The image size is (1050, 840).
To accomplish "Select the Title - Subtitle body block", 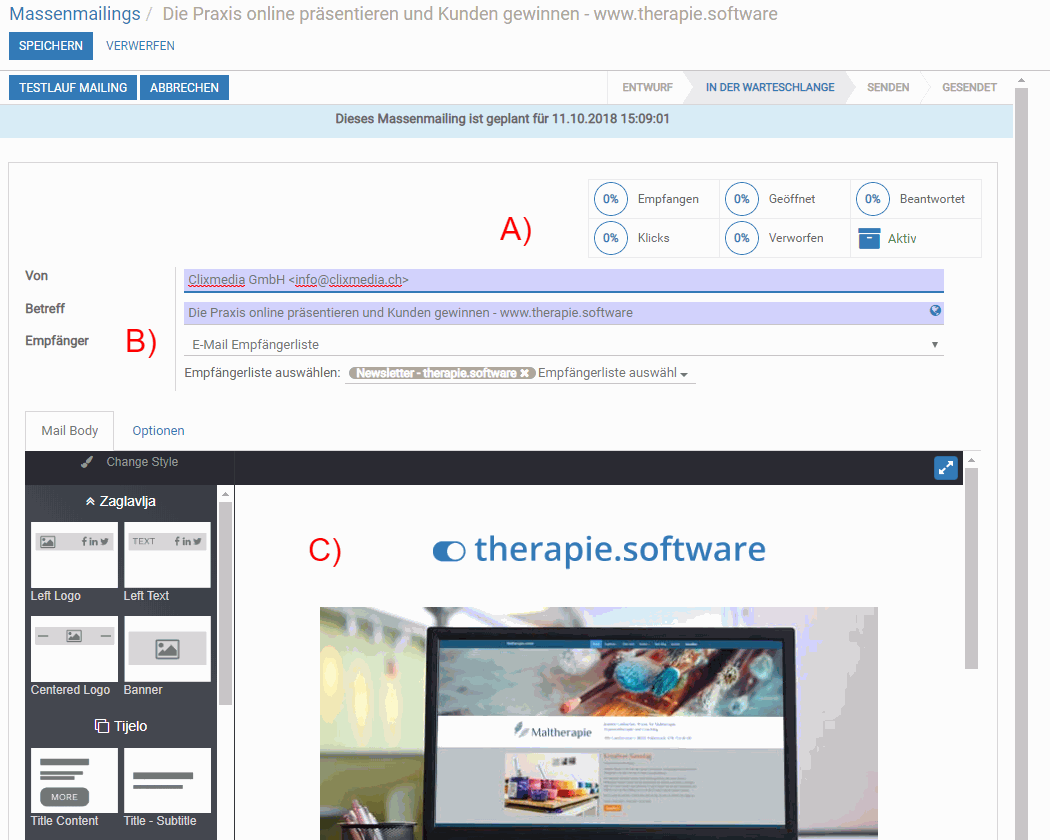I will 167,780.
